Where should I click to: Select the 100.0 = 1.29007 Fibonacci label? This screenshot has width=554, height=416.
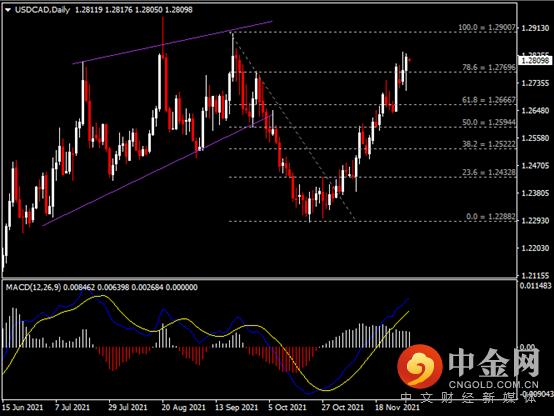tap(487, 27)
